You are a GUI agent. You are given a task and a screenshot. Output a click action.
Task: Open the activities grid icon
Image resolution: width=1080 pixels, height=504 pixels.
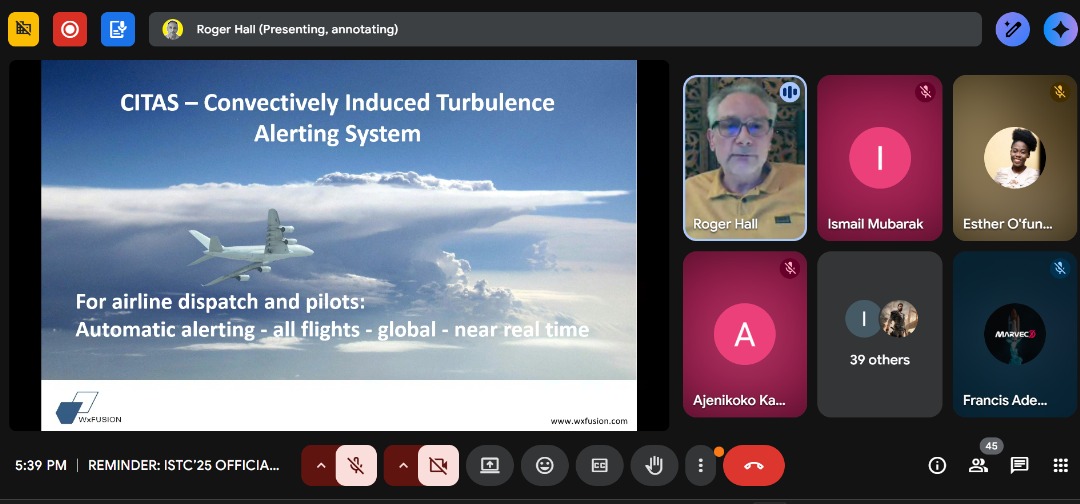tap(1061, 465)
